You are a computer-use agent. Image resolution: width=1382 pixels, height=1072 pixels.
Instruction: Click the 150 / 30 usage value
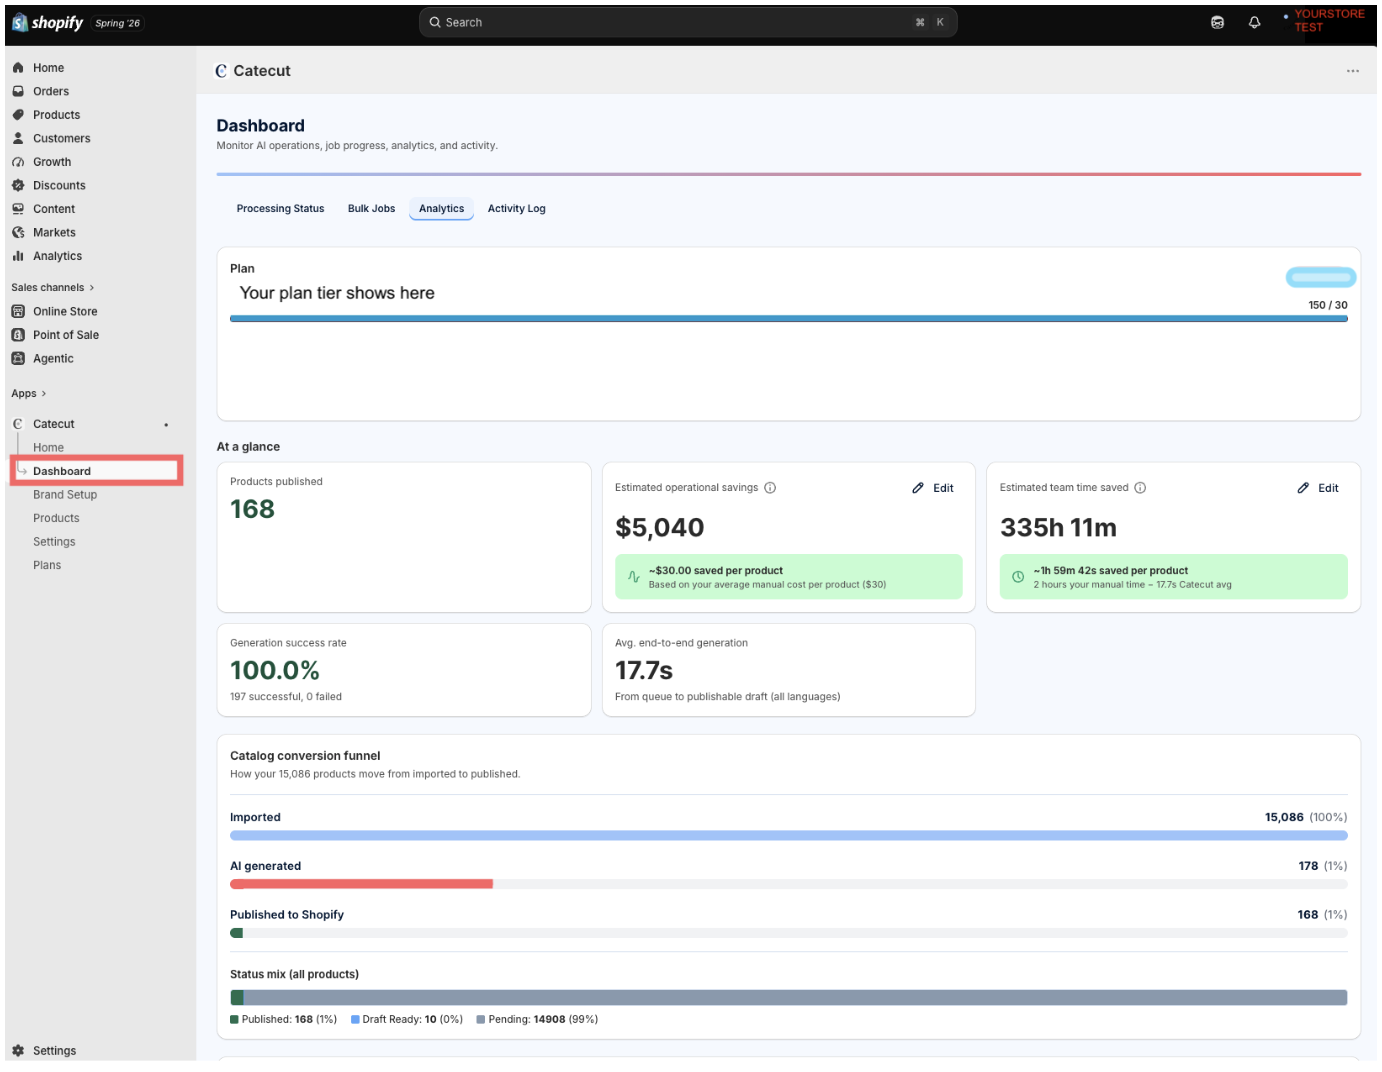[1328, 305]
